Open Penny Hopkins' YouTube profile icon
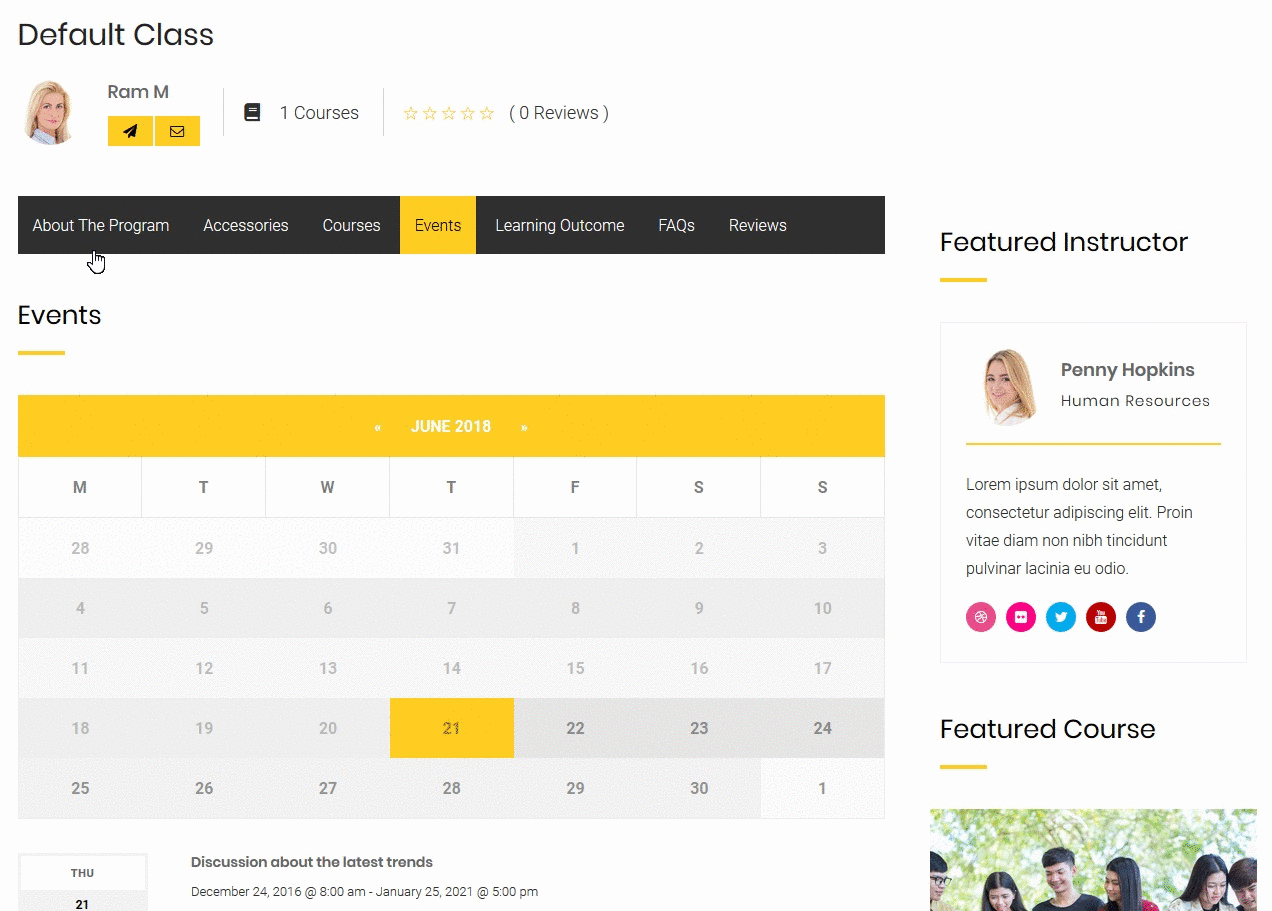This screenshot has width=1272, height=911. pos(1101,617)
